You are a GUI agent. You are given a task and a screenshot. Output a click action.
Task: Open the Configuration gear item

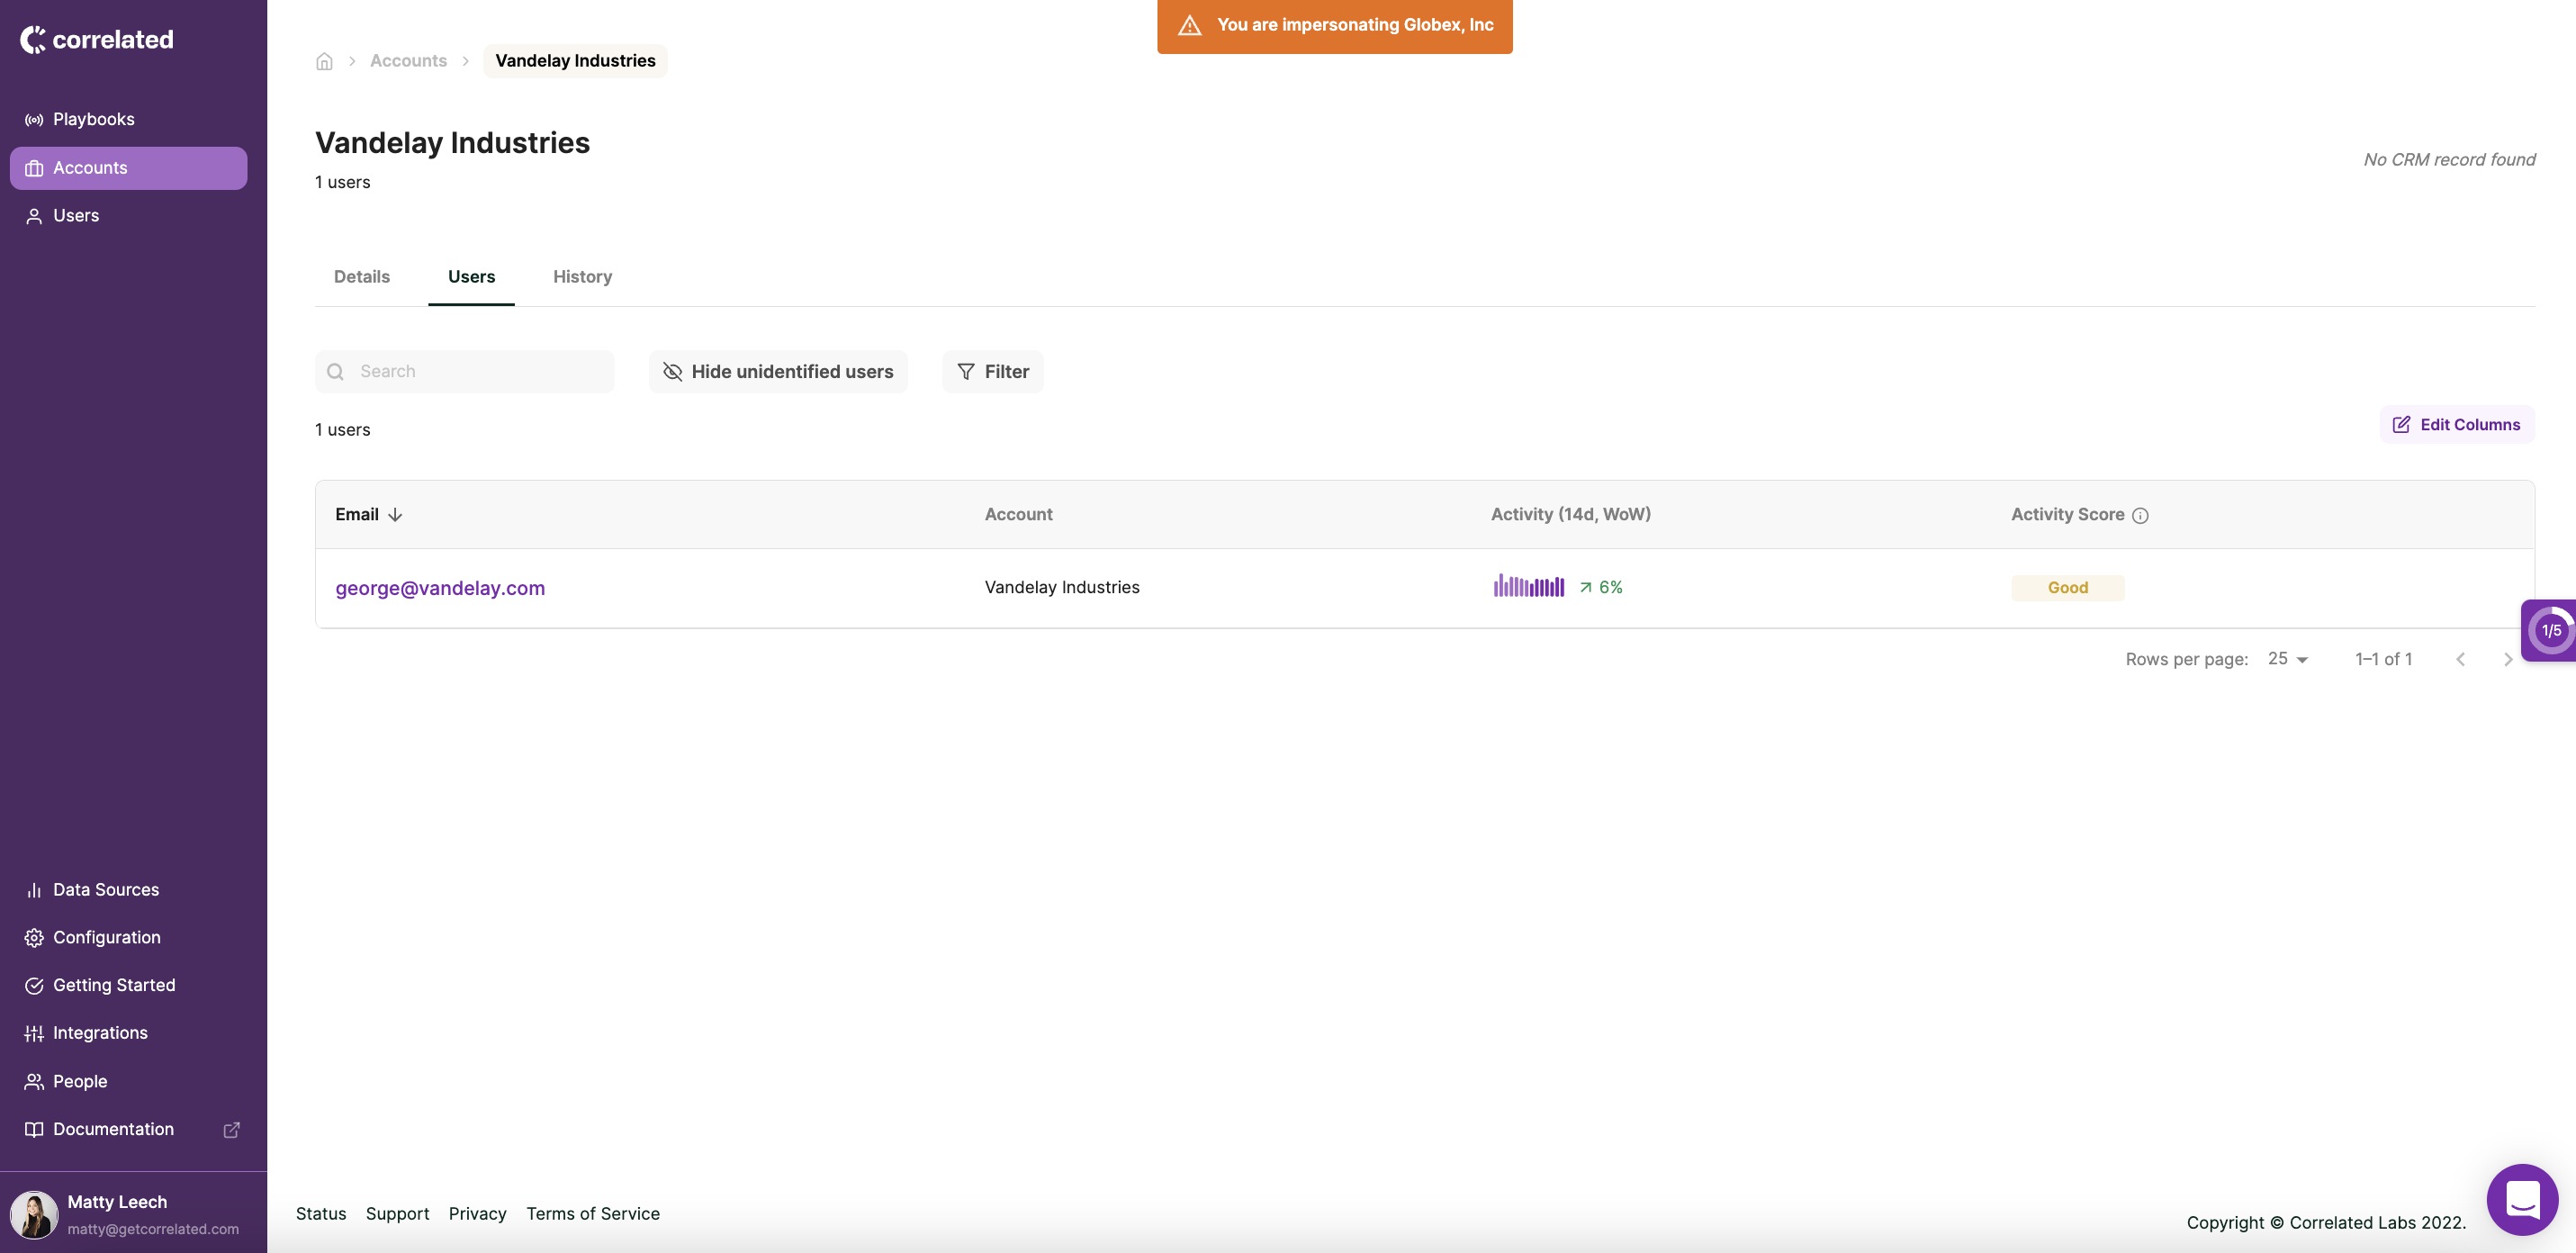106,937
